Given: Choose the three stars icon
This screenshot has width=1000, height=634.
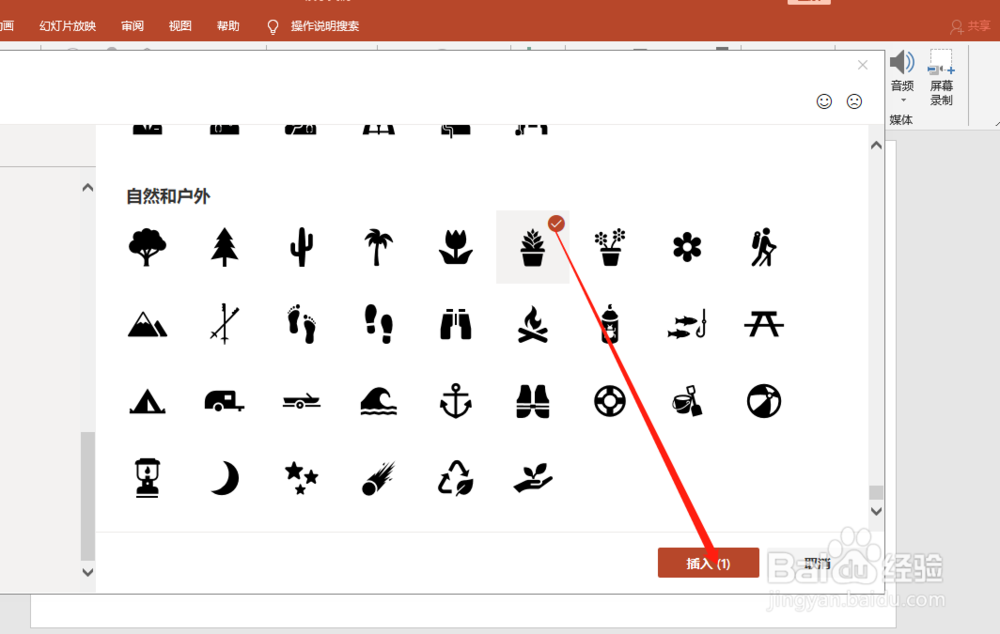Looking at the screenshot, I should click(301, 478).
